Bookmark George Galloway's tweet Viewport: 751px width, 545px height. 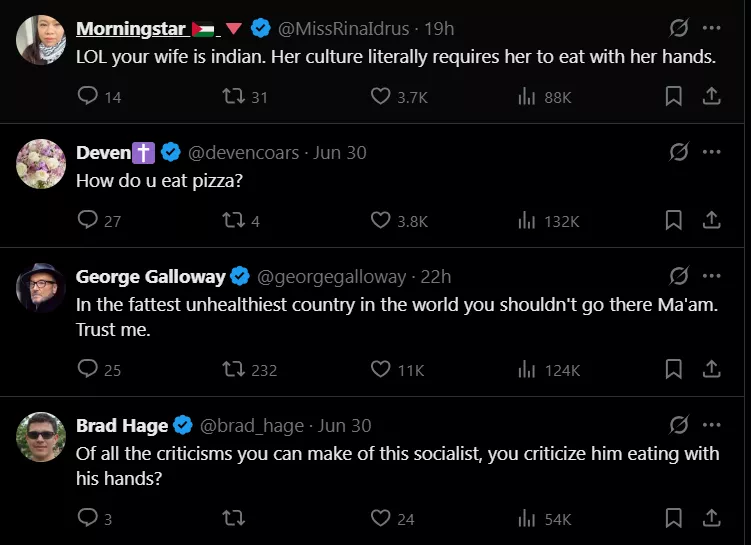click(674, 370)
